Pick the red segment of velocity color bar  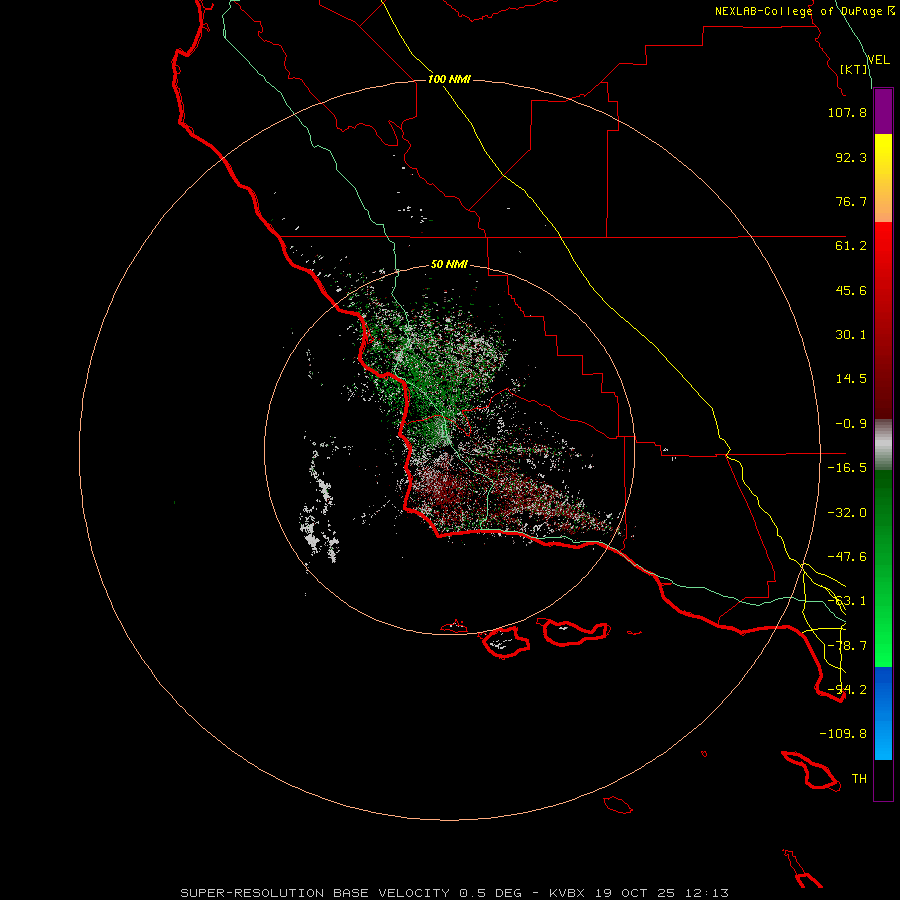click(883, 320)
